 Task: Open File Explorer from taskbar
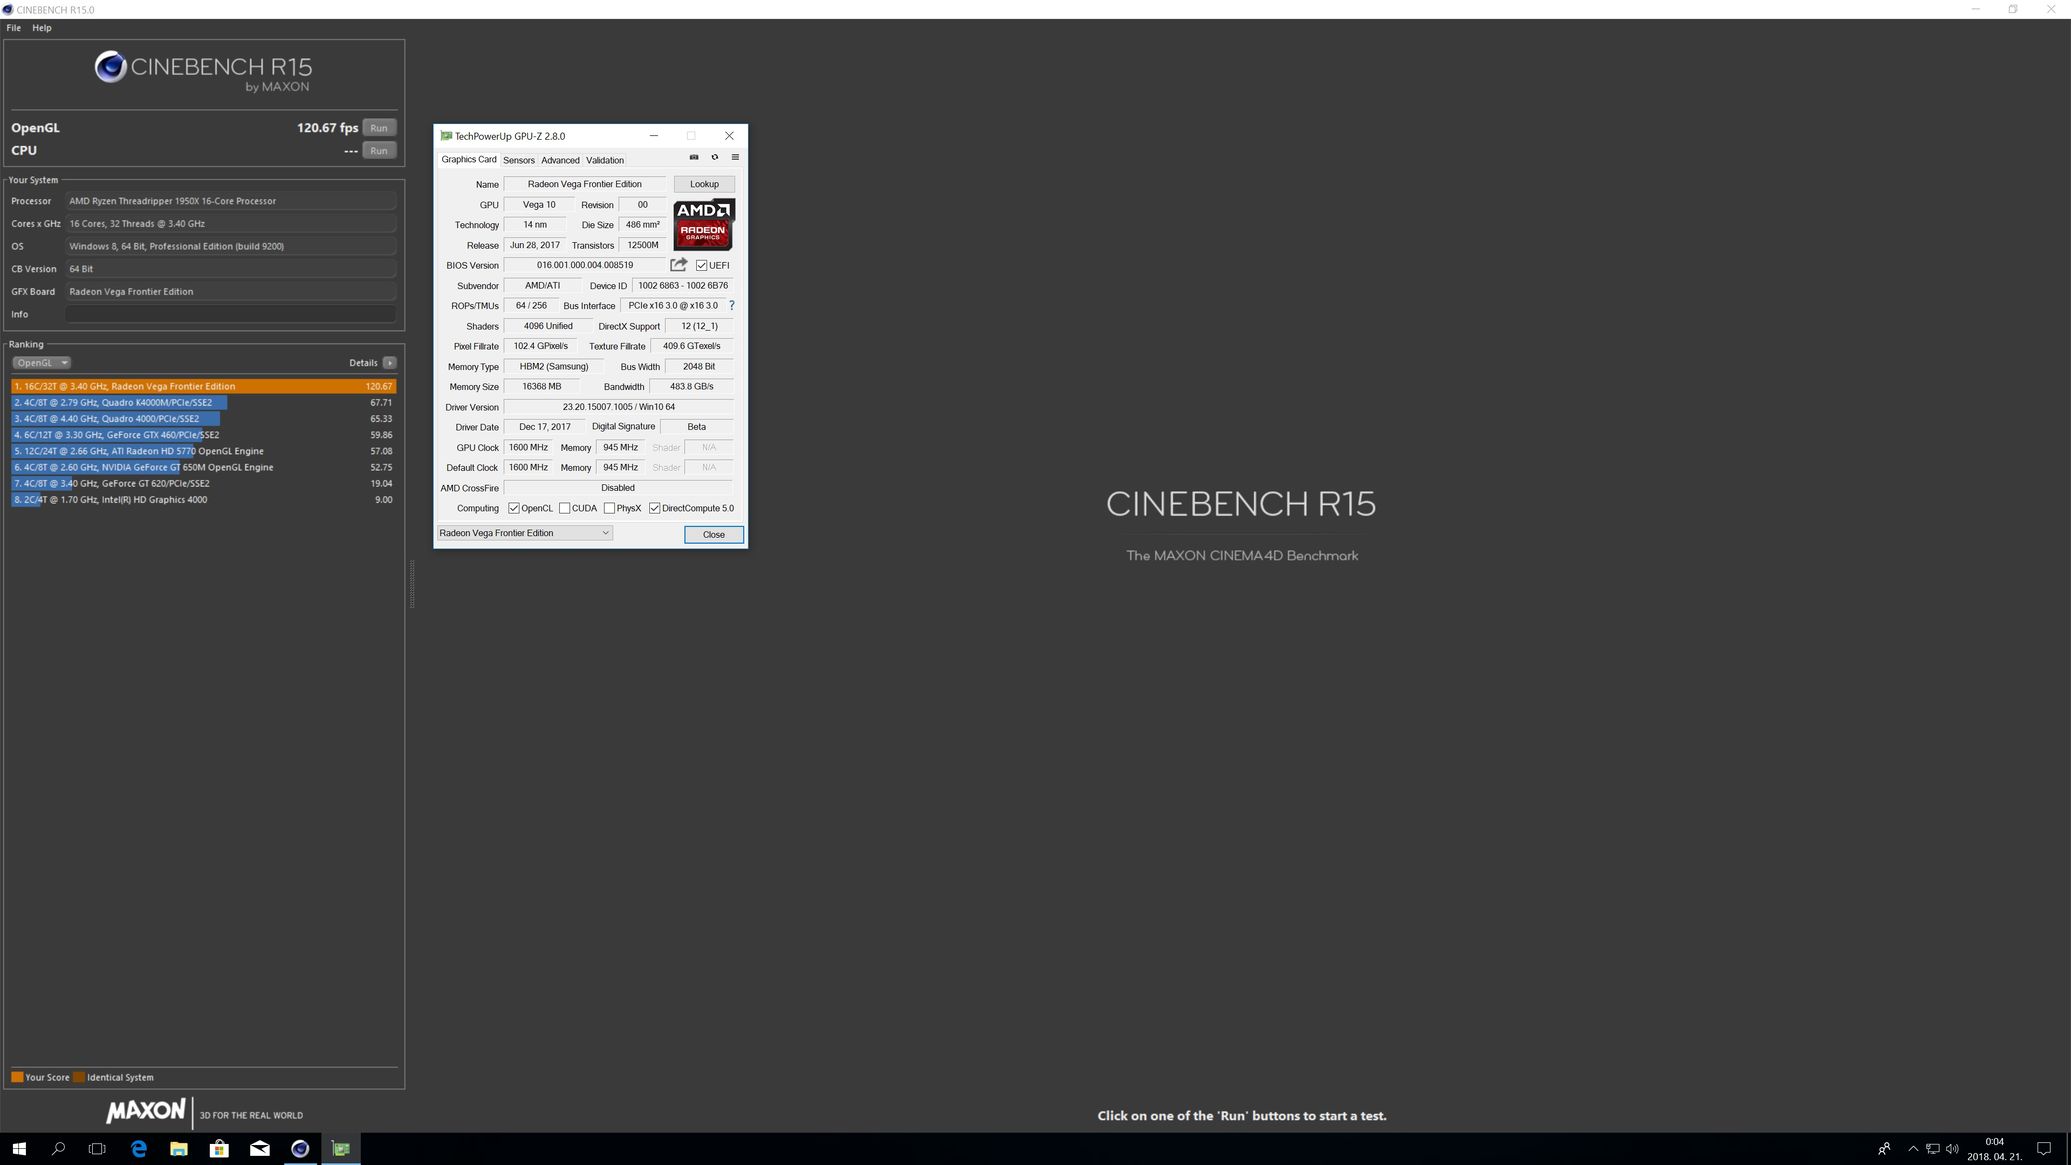pyautogui.click(x=179, y=1149)
